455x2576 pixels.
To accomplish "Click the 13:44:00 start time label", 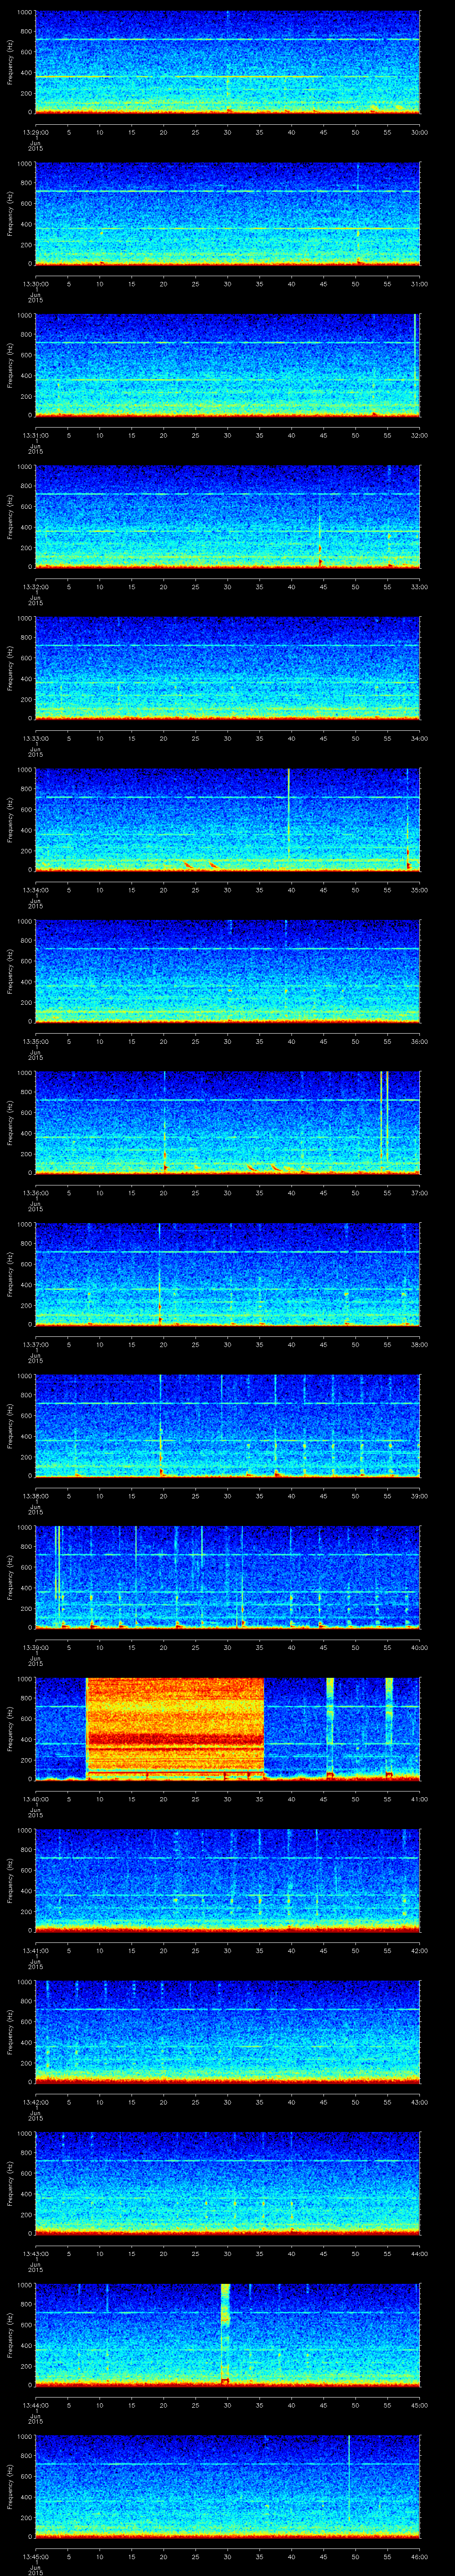I will 35,2406.
